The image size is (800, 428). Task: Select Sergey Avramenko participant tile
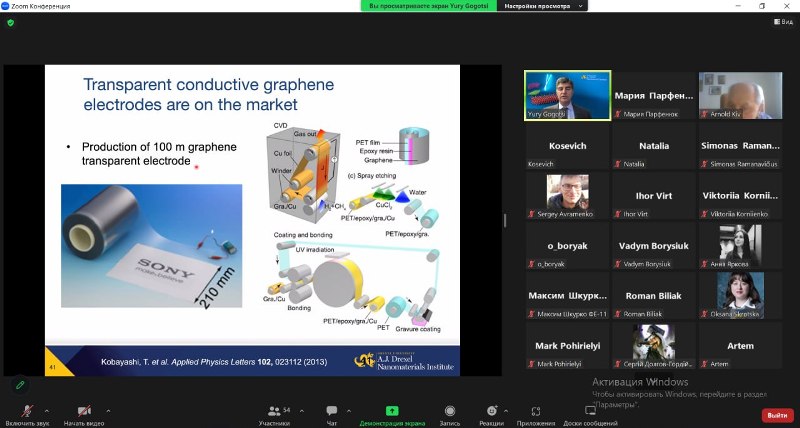click(567, 195)
